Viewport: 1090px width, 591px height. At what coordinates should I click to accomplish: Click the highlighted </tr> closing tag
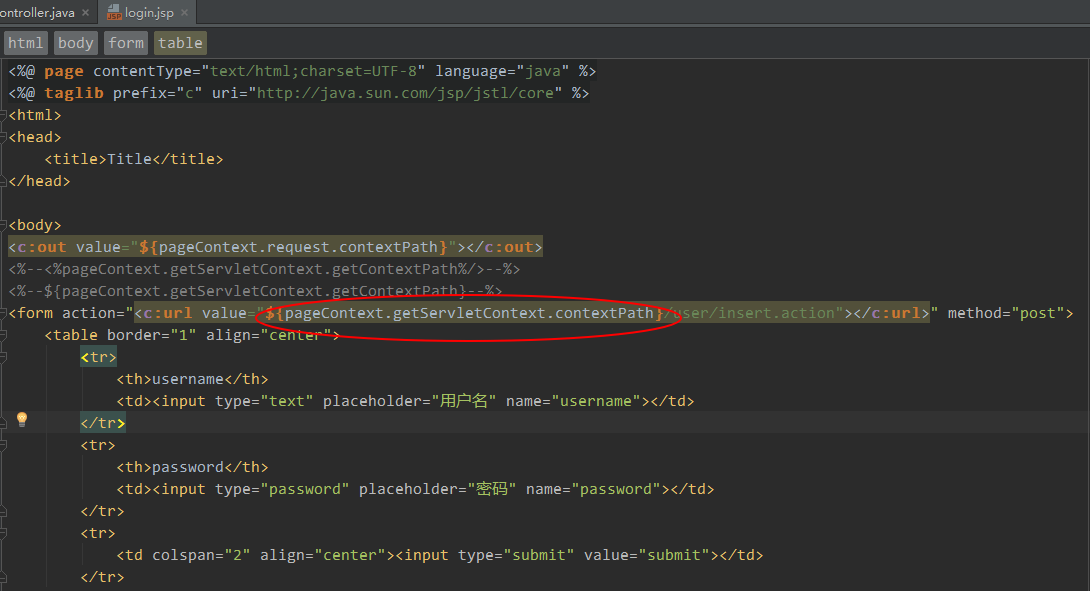pyautogui.click(x=102, y=423)
